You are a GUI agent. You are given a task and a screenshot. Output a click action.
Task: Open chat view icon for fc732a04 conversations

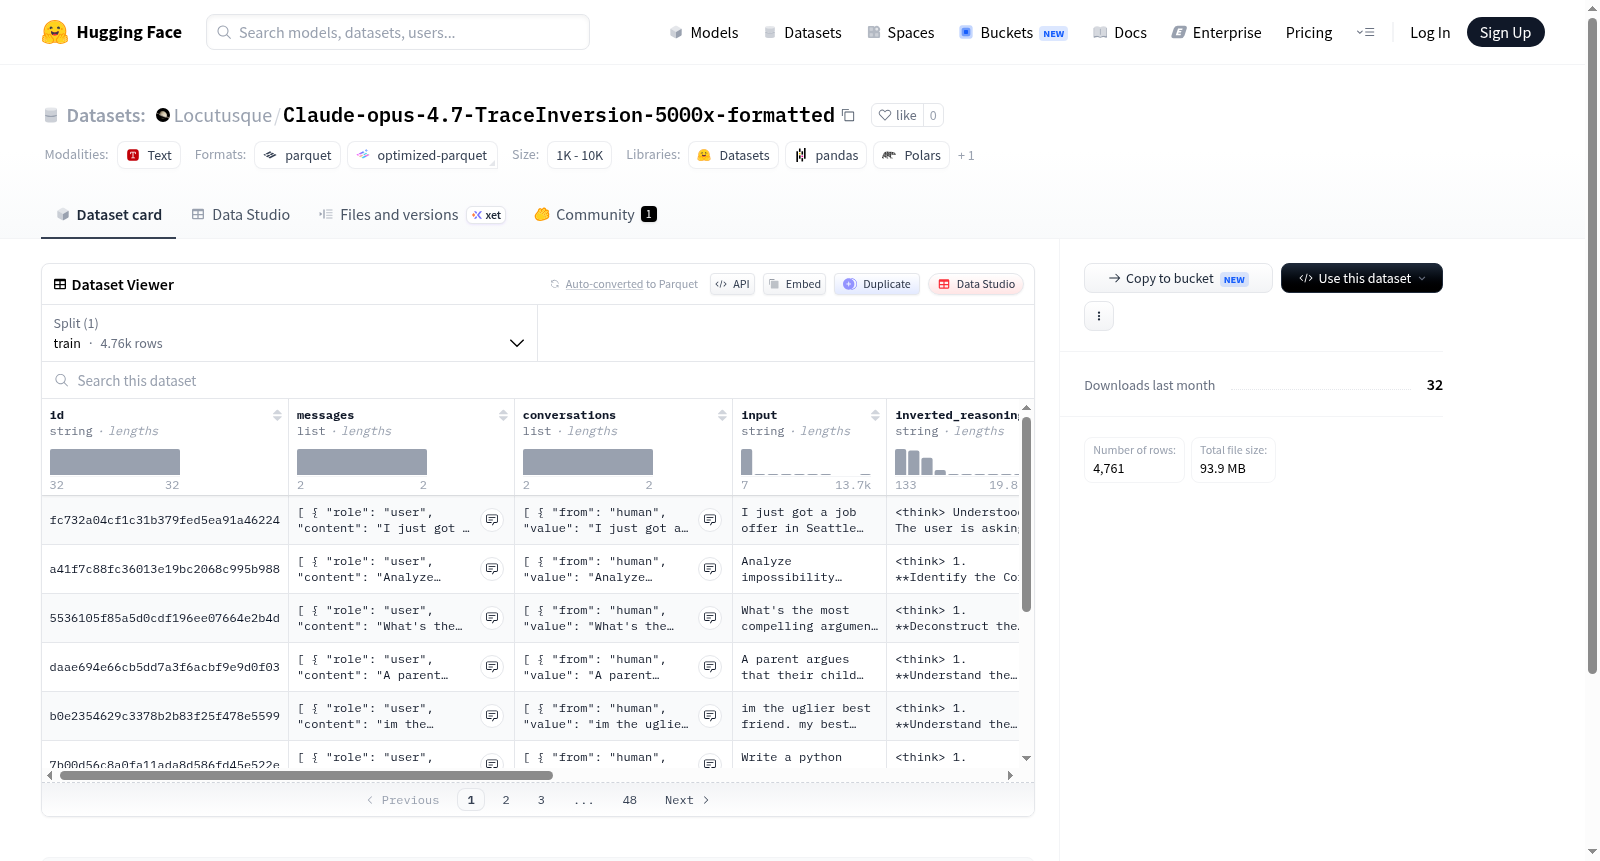(710, 520)
